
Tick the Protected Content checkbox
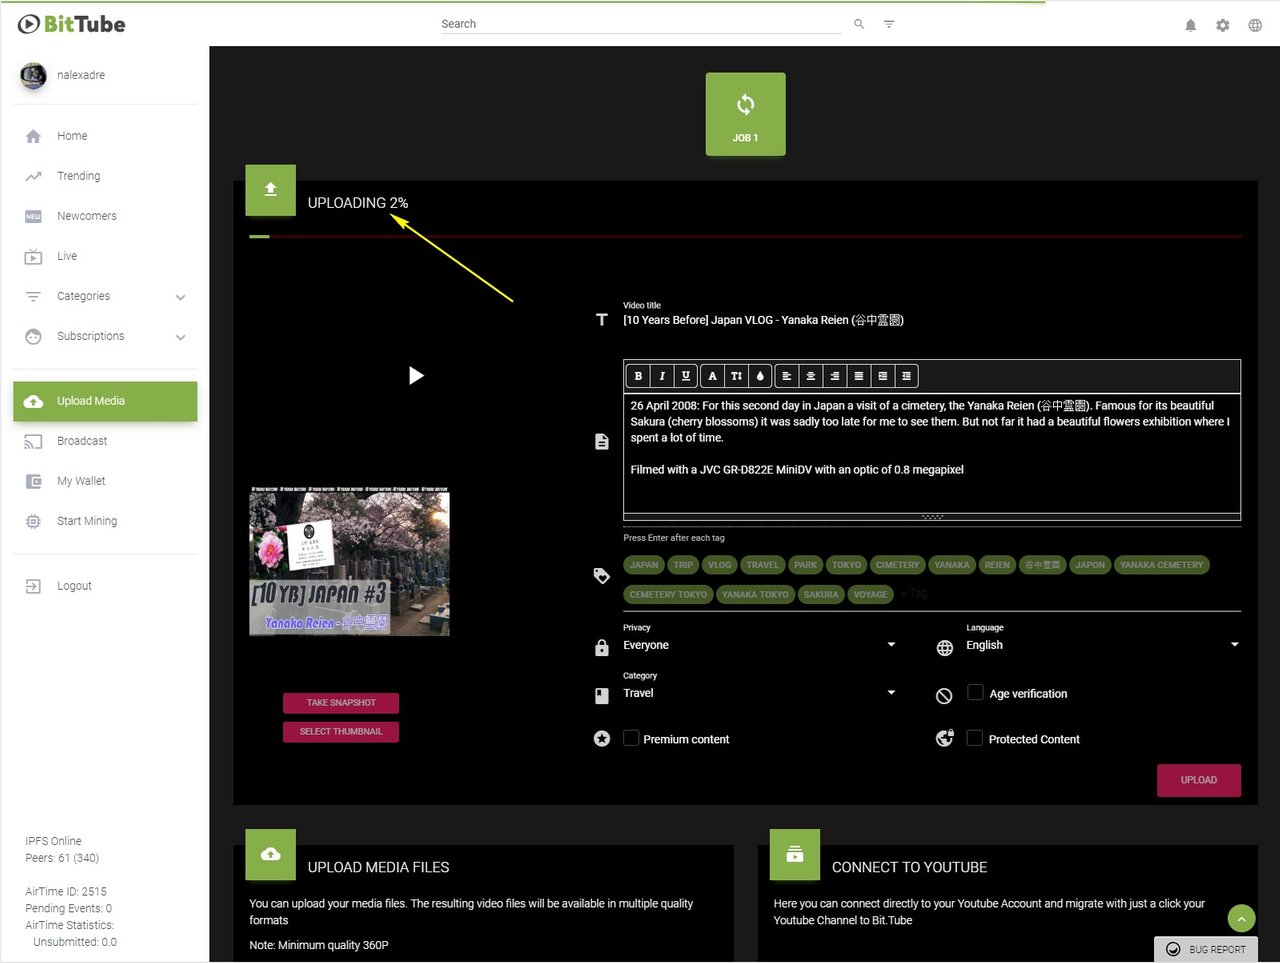(x=975, y=738)
